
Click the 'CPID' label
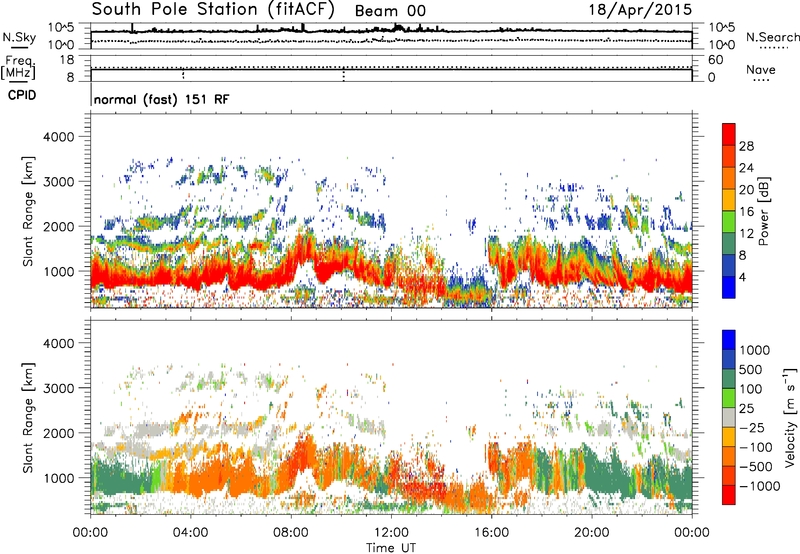[22, 95]
